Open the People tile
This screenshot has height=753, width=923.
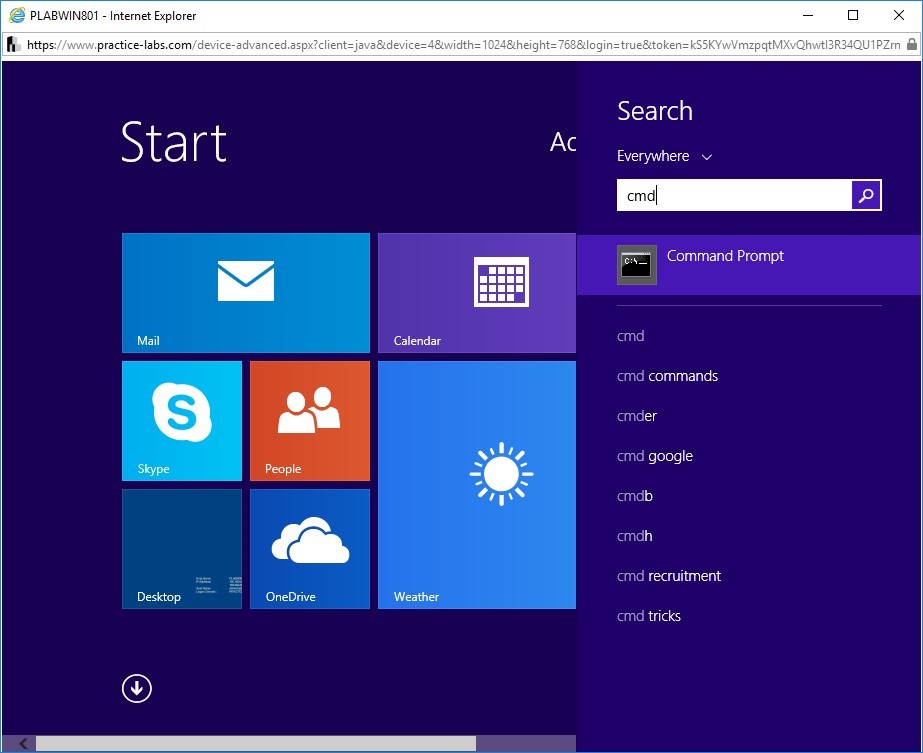pyautogui.click(x=309, y=420)
